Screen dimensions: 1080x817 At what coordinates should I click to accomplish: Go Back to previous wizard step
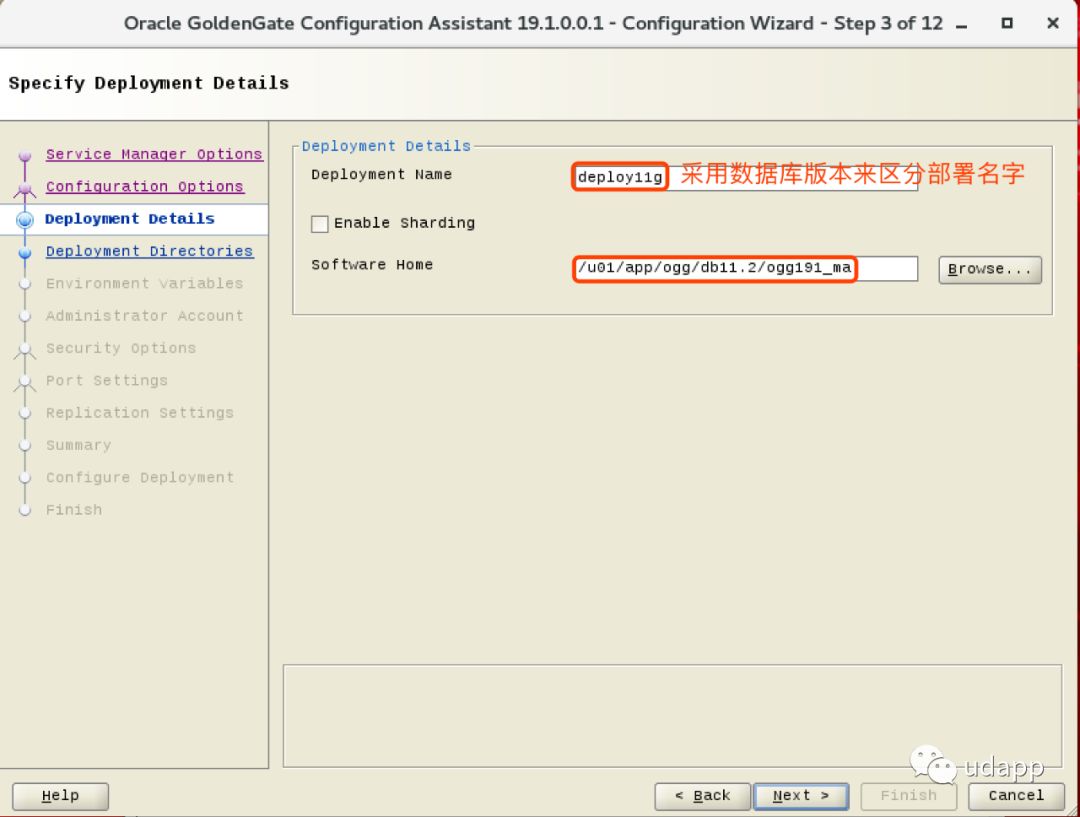tap(703, 796)
